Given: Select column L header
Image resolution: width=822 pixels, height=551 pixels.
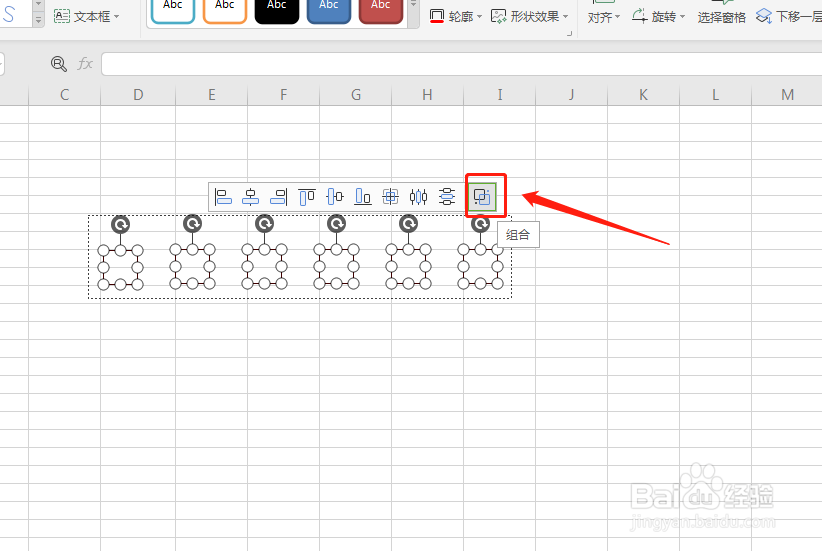Looking at the screenshot, I should [715, 95].
